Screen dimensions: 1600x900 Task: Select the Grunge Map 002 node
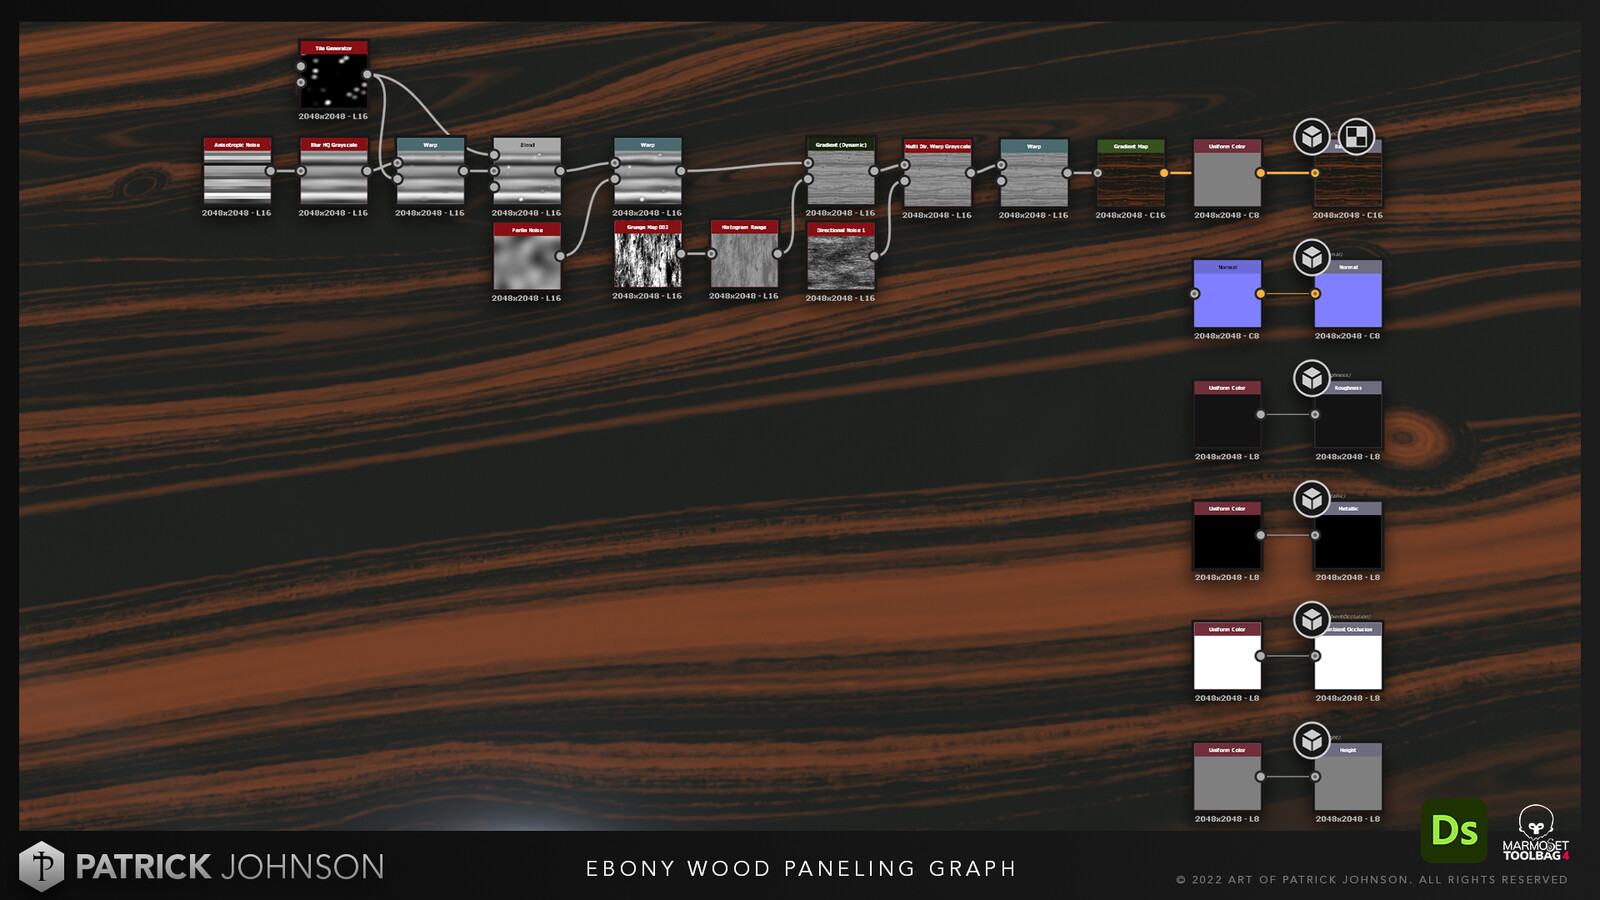(x=648, y=254)
